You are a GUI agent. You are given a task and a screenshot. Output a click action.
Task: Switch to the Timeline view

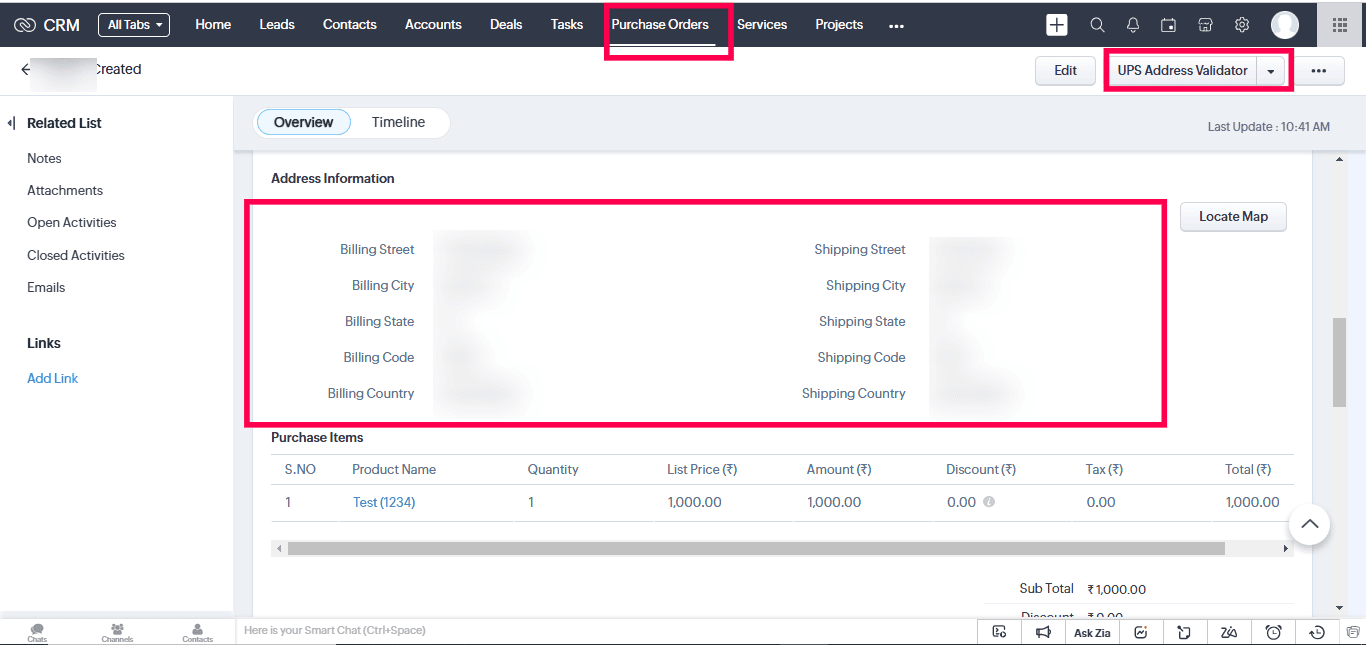coord(398,122)
